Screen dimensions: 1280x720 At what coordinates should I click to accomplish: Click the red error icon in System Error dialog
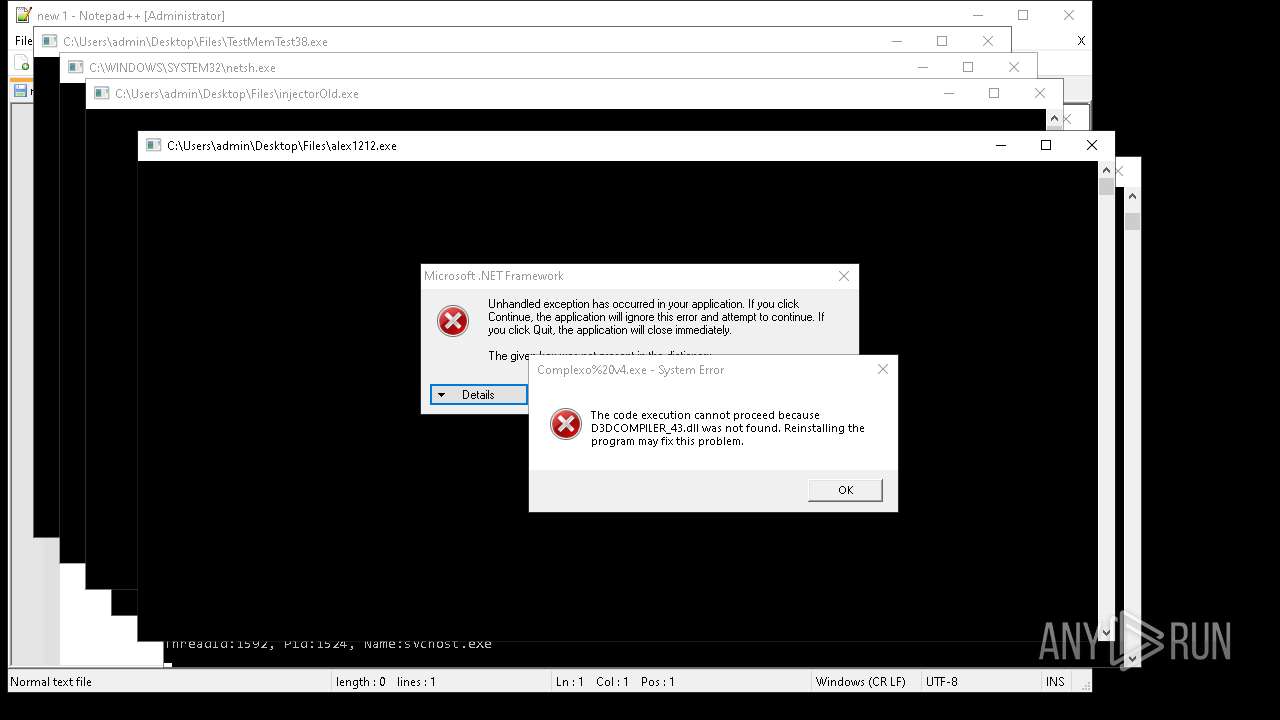pos(566,424)
